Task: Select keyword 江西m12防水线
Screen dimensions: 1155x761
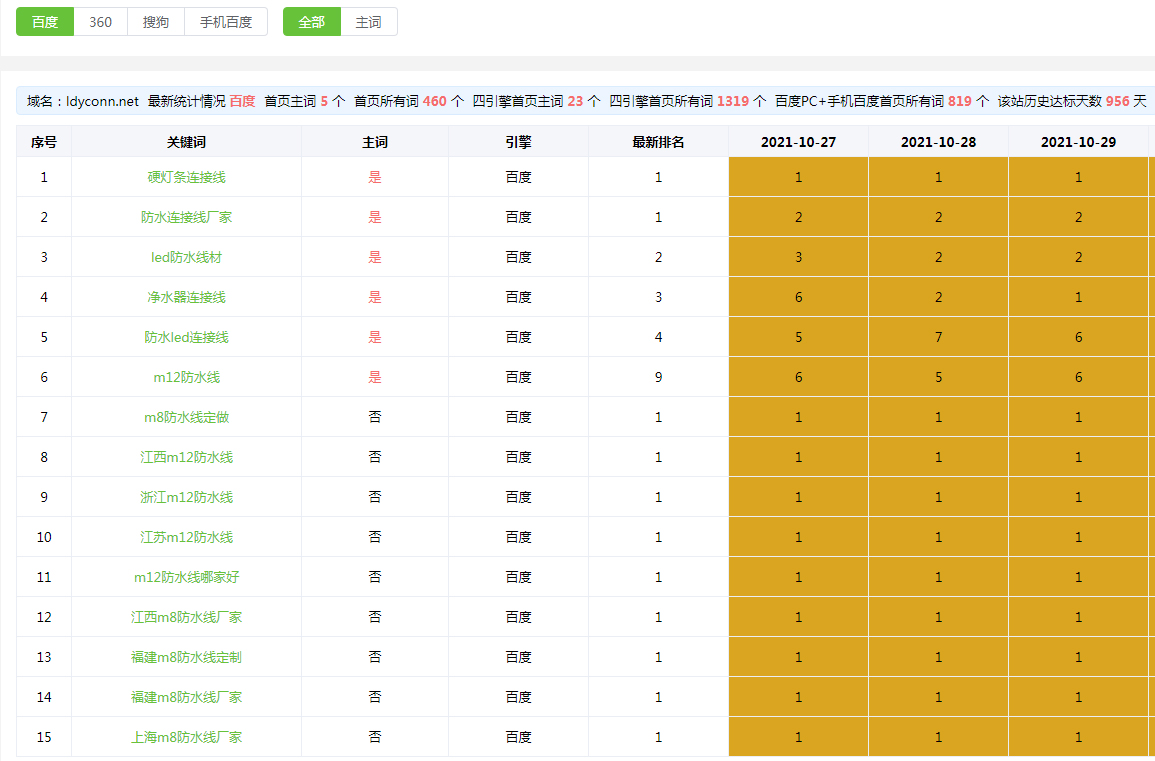Action: click(x=186, y=457)
